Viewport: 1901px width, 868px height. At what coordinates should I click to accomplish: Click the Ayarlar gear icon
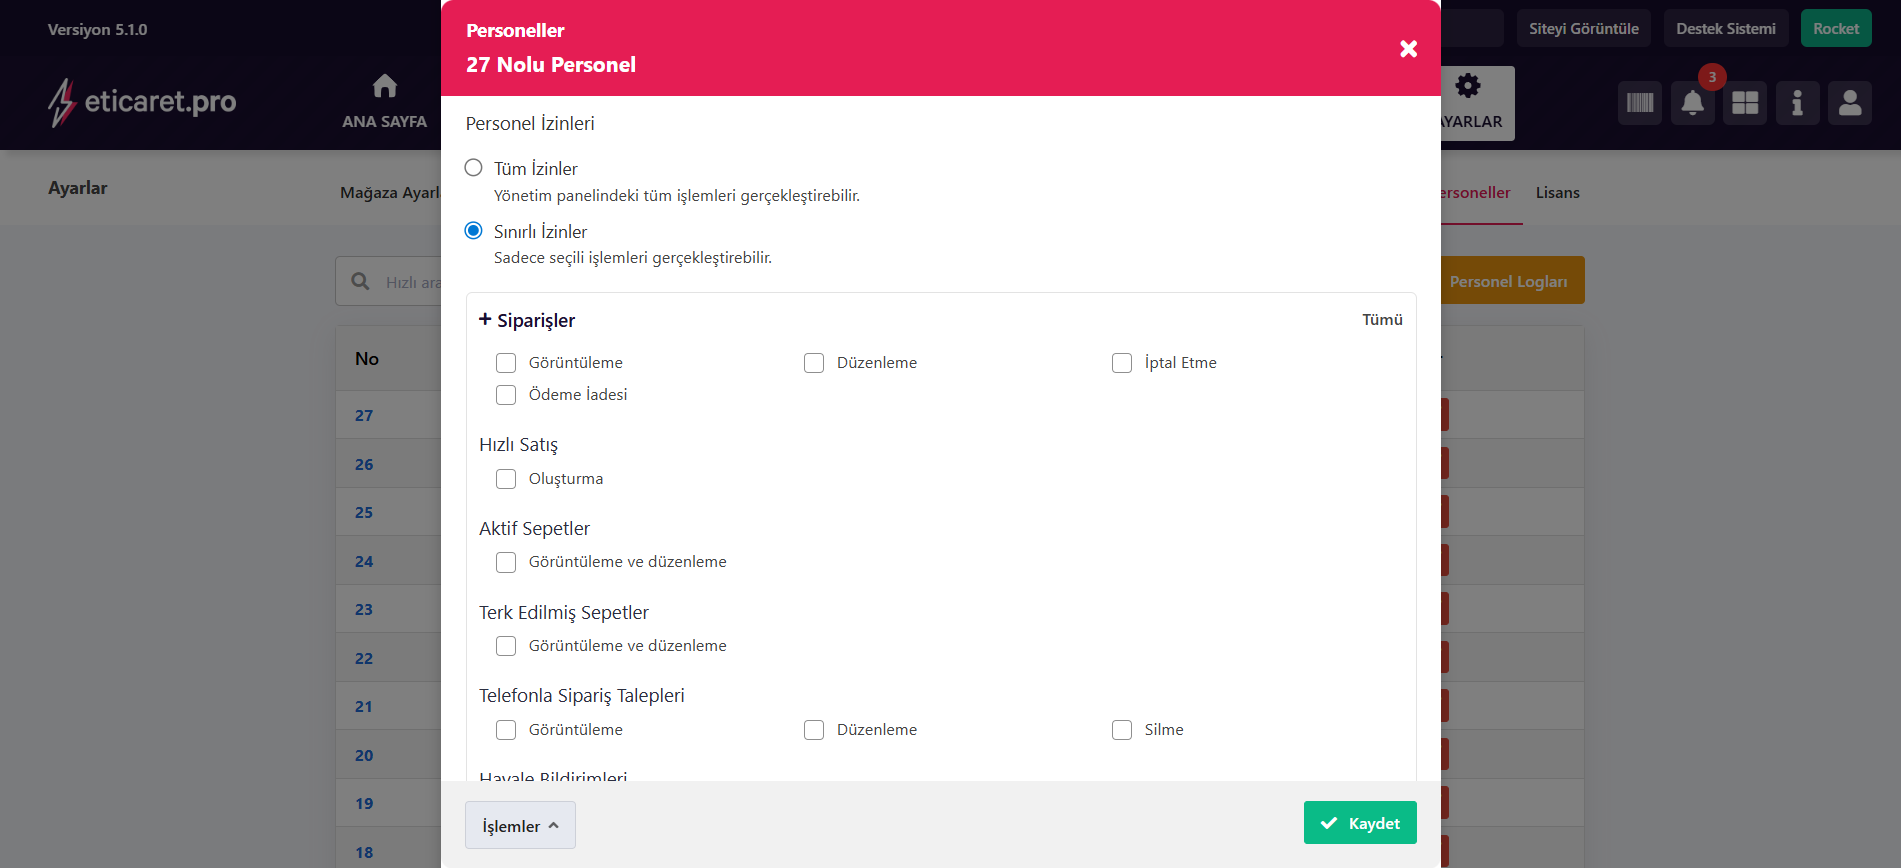(1468, 87)
